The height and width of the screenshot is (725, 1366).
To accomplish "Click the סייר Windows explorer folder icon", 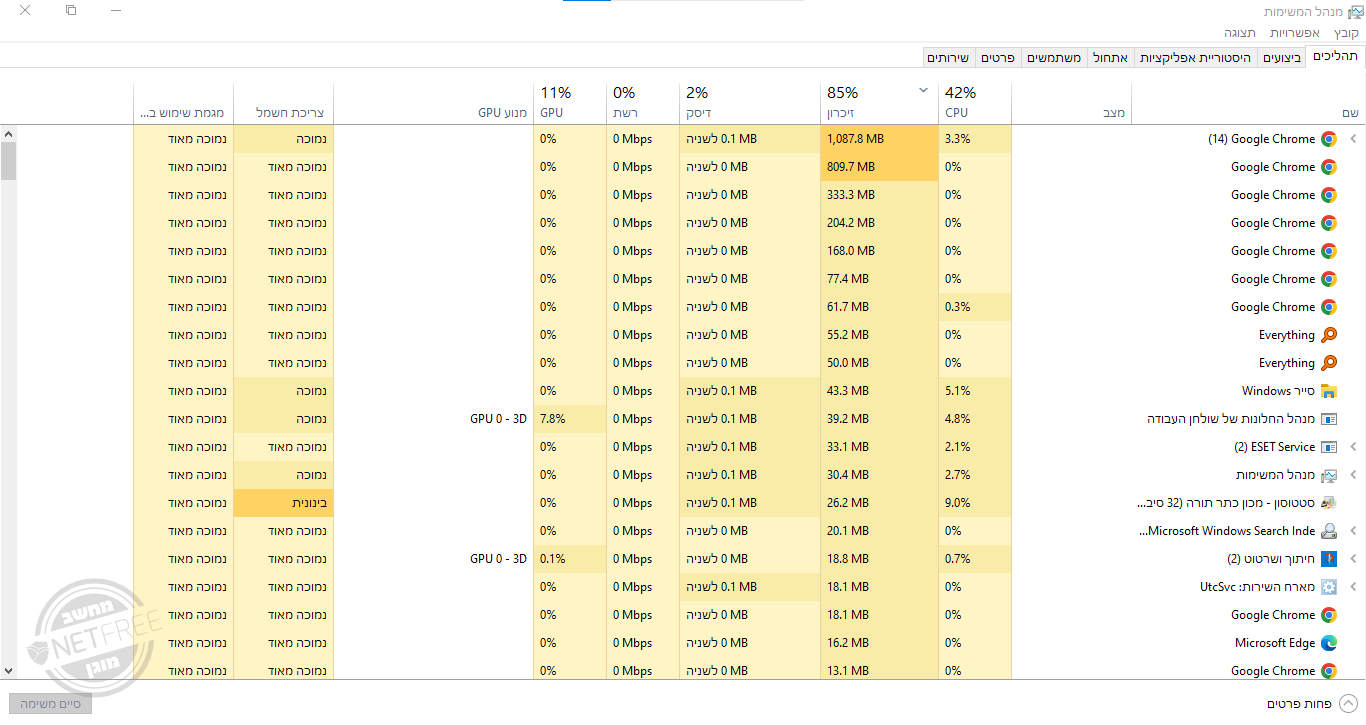I will click(1329, 391).
